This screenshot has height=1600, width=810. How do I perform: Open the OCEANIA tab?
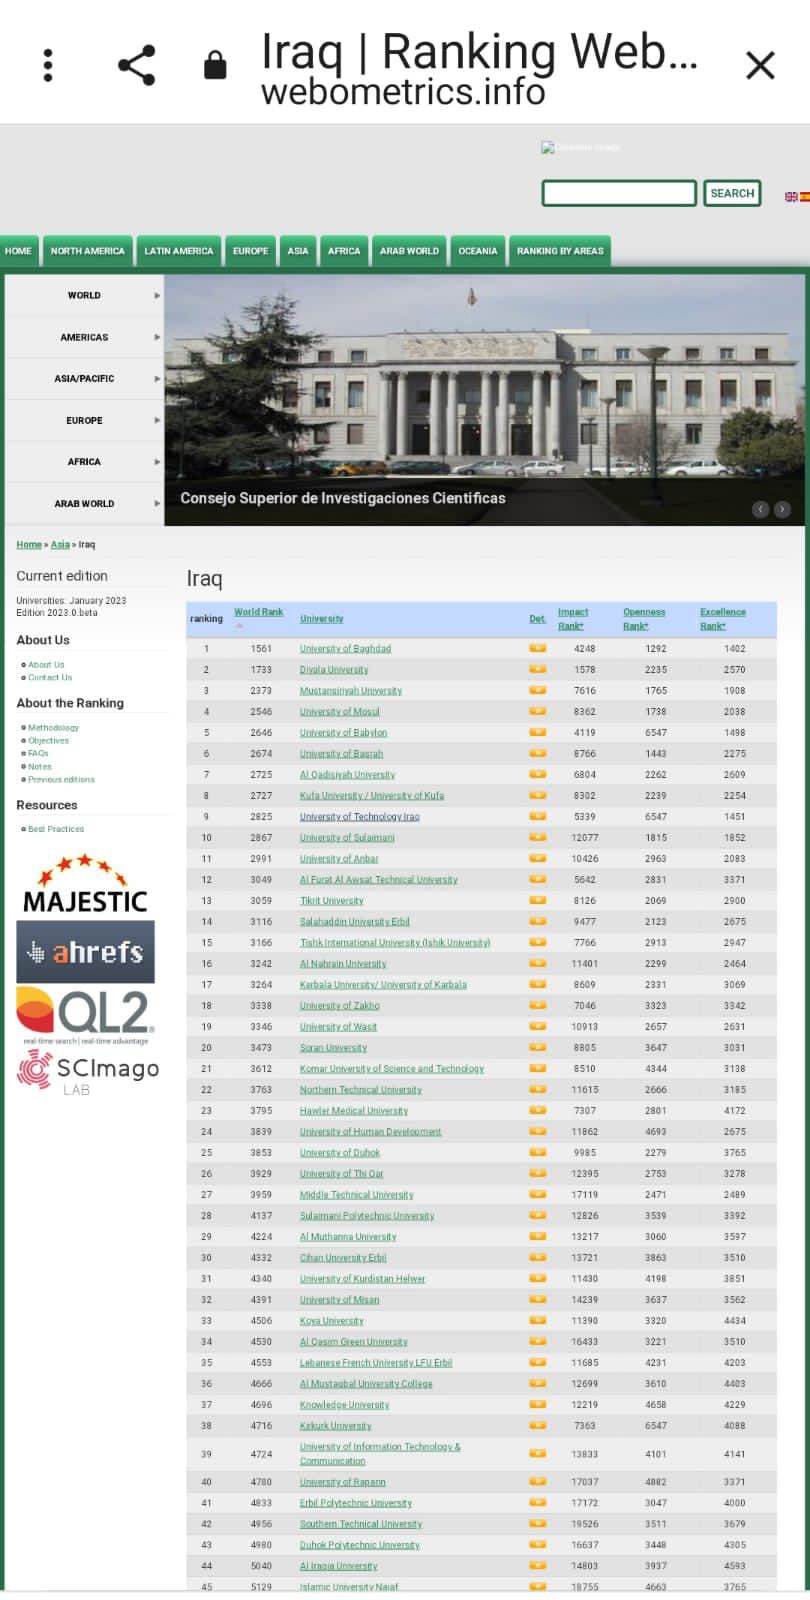pos(478,251)
